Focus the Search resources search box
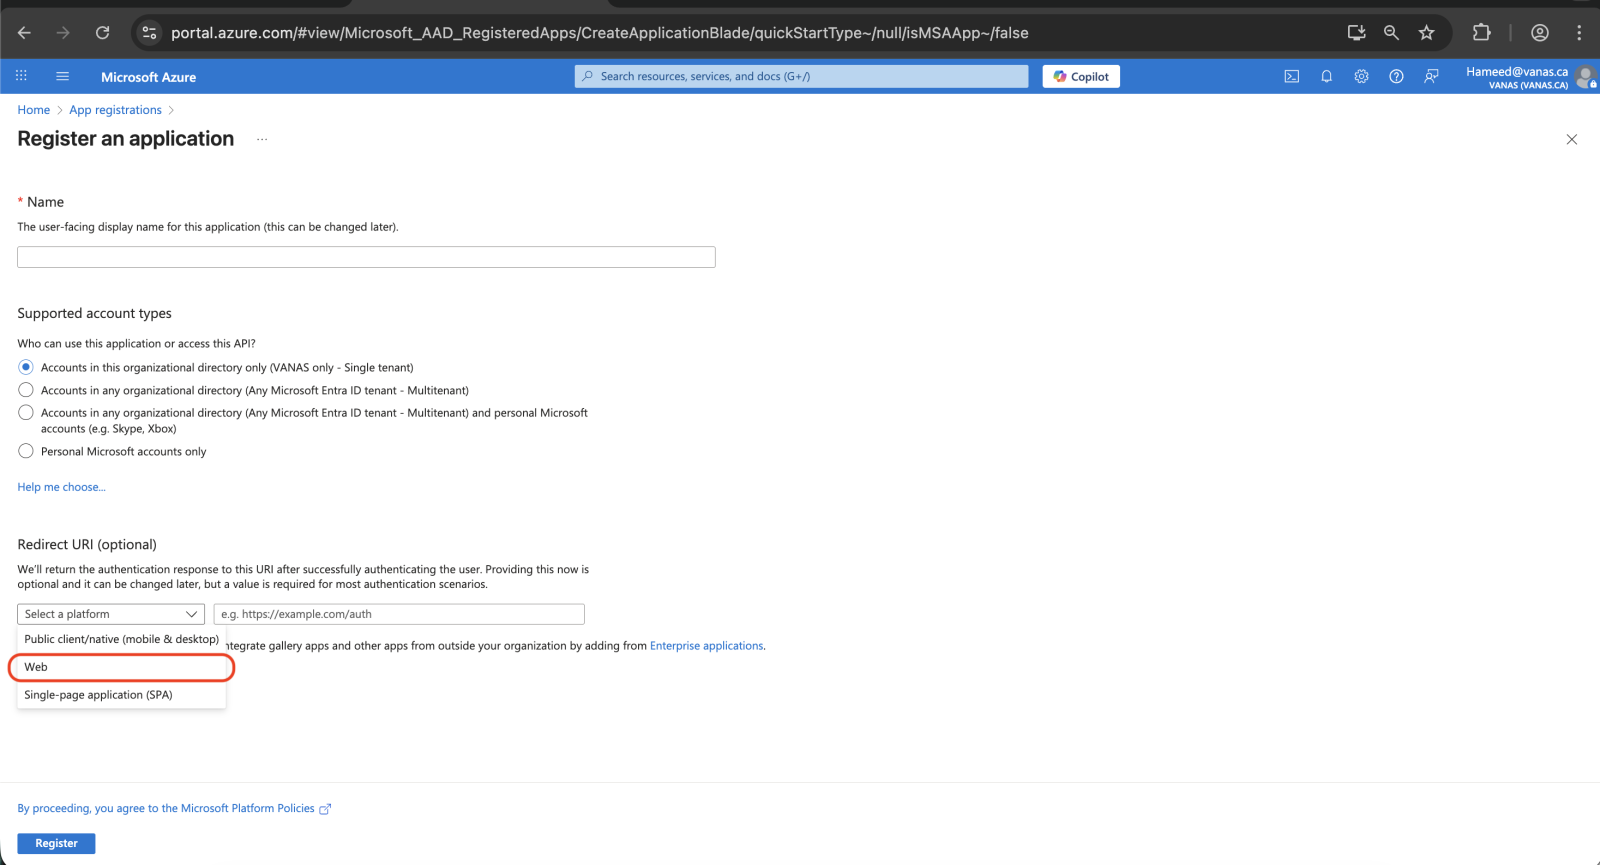The height and width of the screenshot is (865, 1600). 801,76
